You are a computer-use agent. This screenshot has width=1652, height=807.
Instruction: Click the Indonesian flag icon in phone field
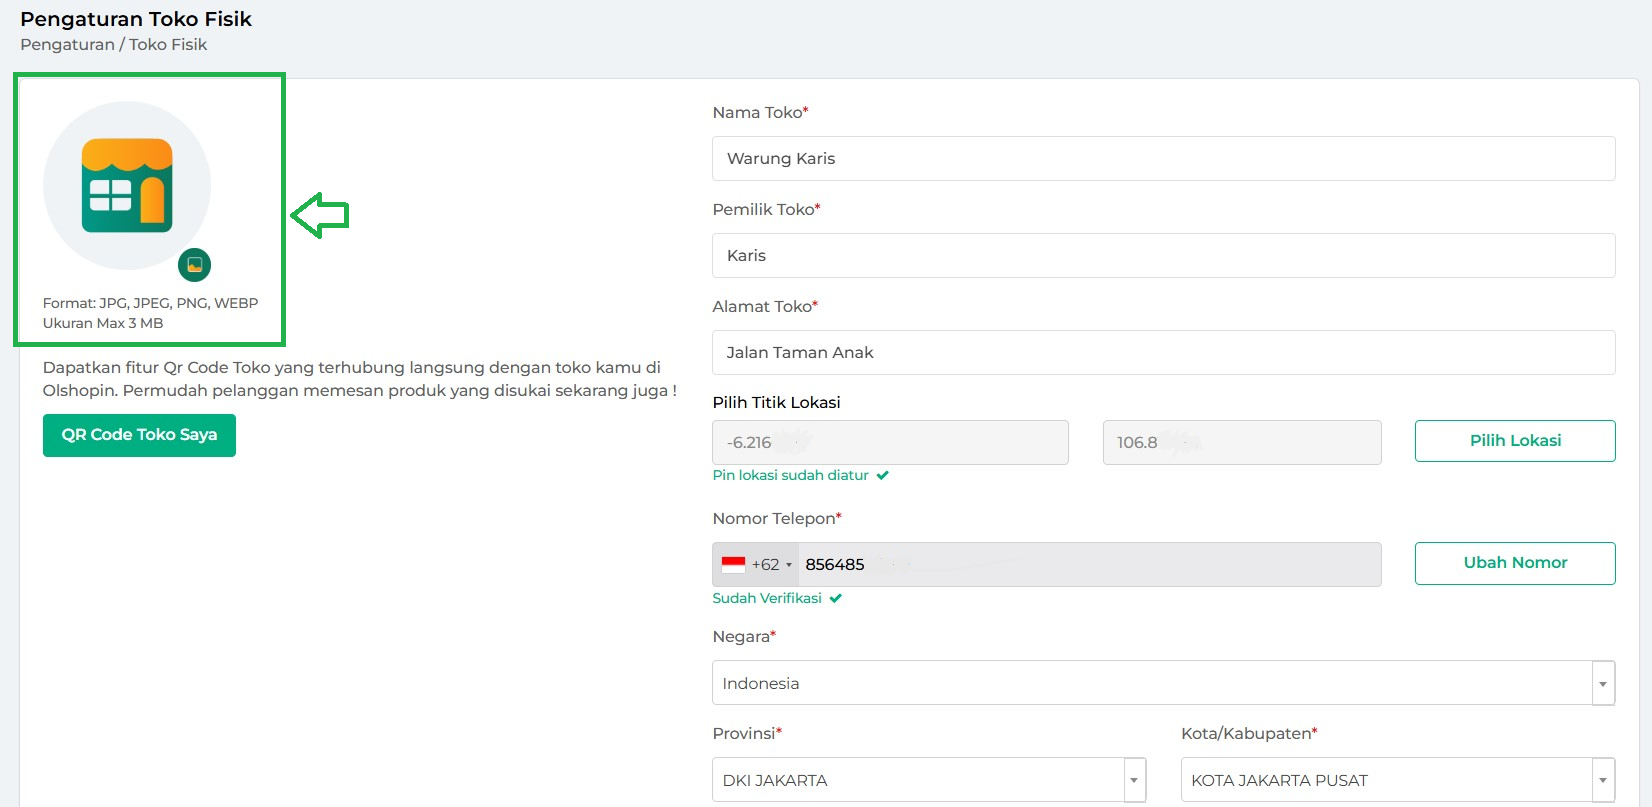point(734,565)
